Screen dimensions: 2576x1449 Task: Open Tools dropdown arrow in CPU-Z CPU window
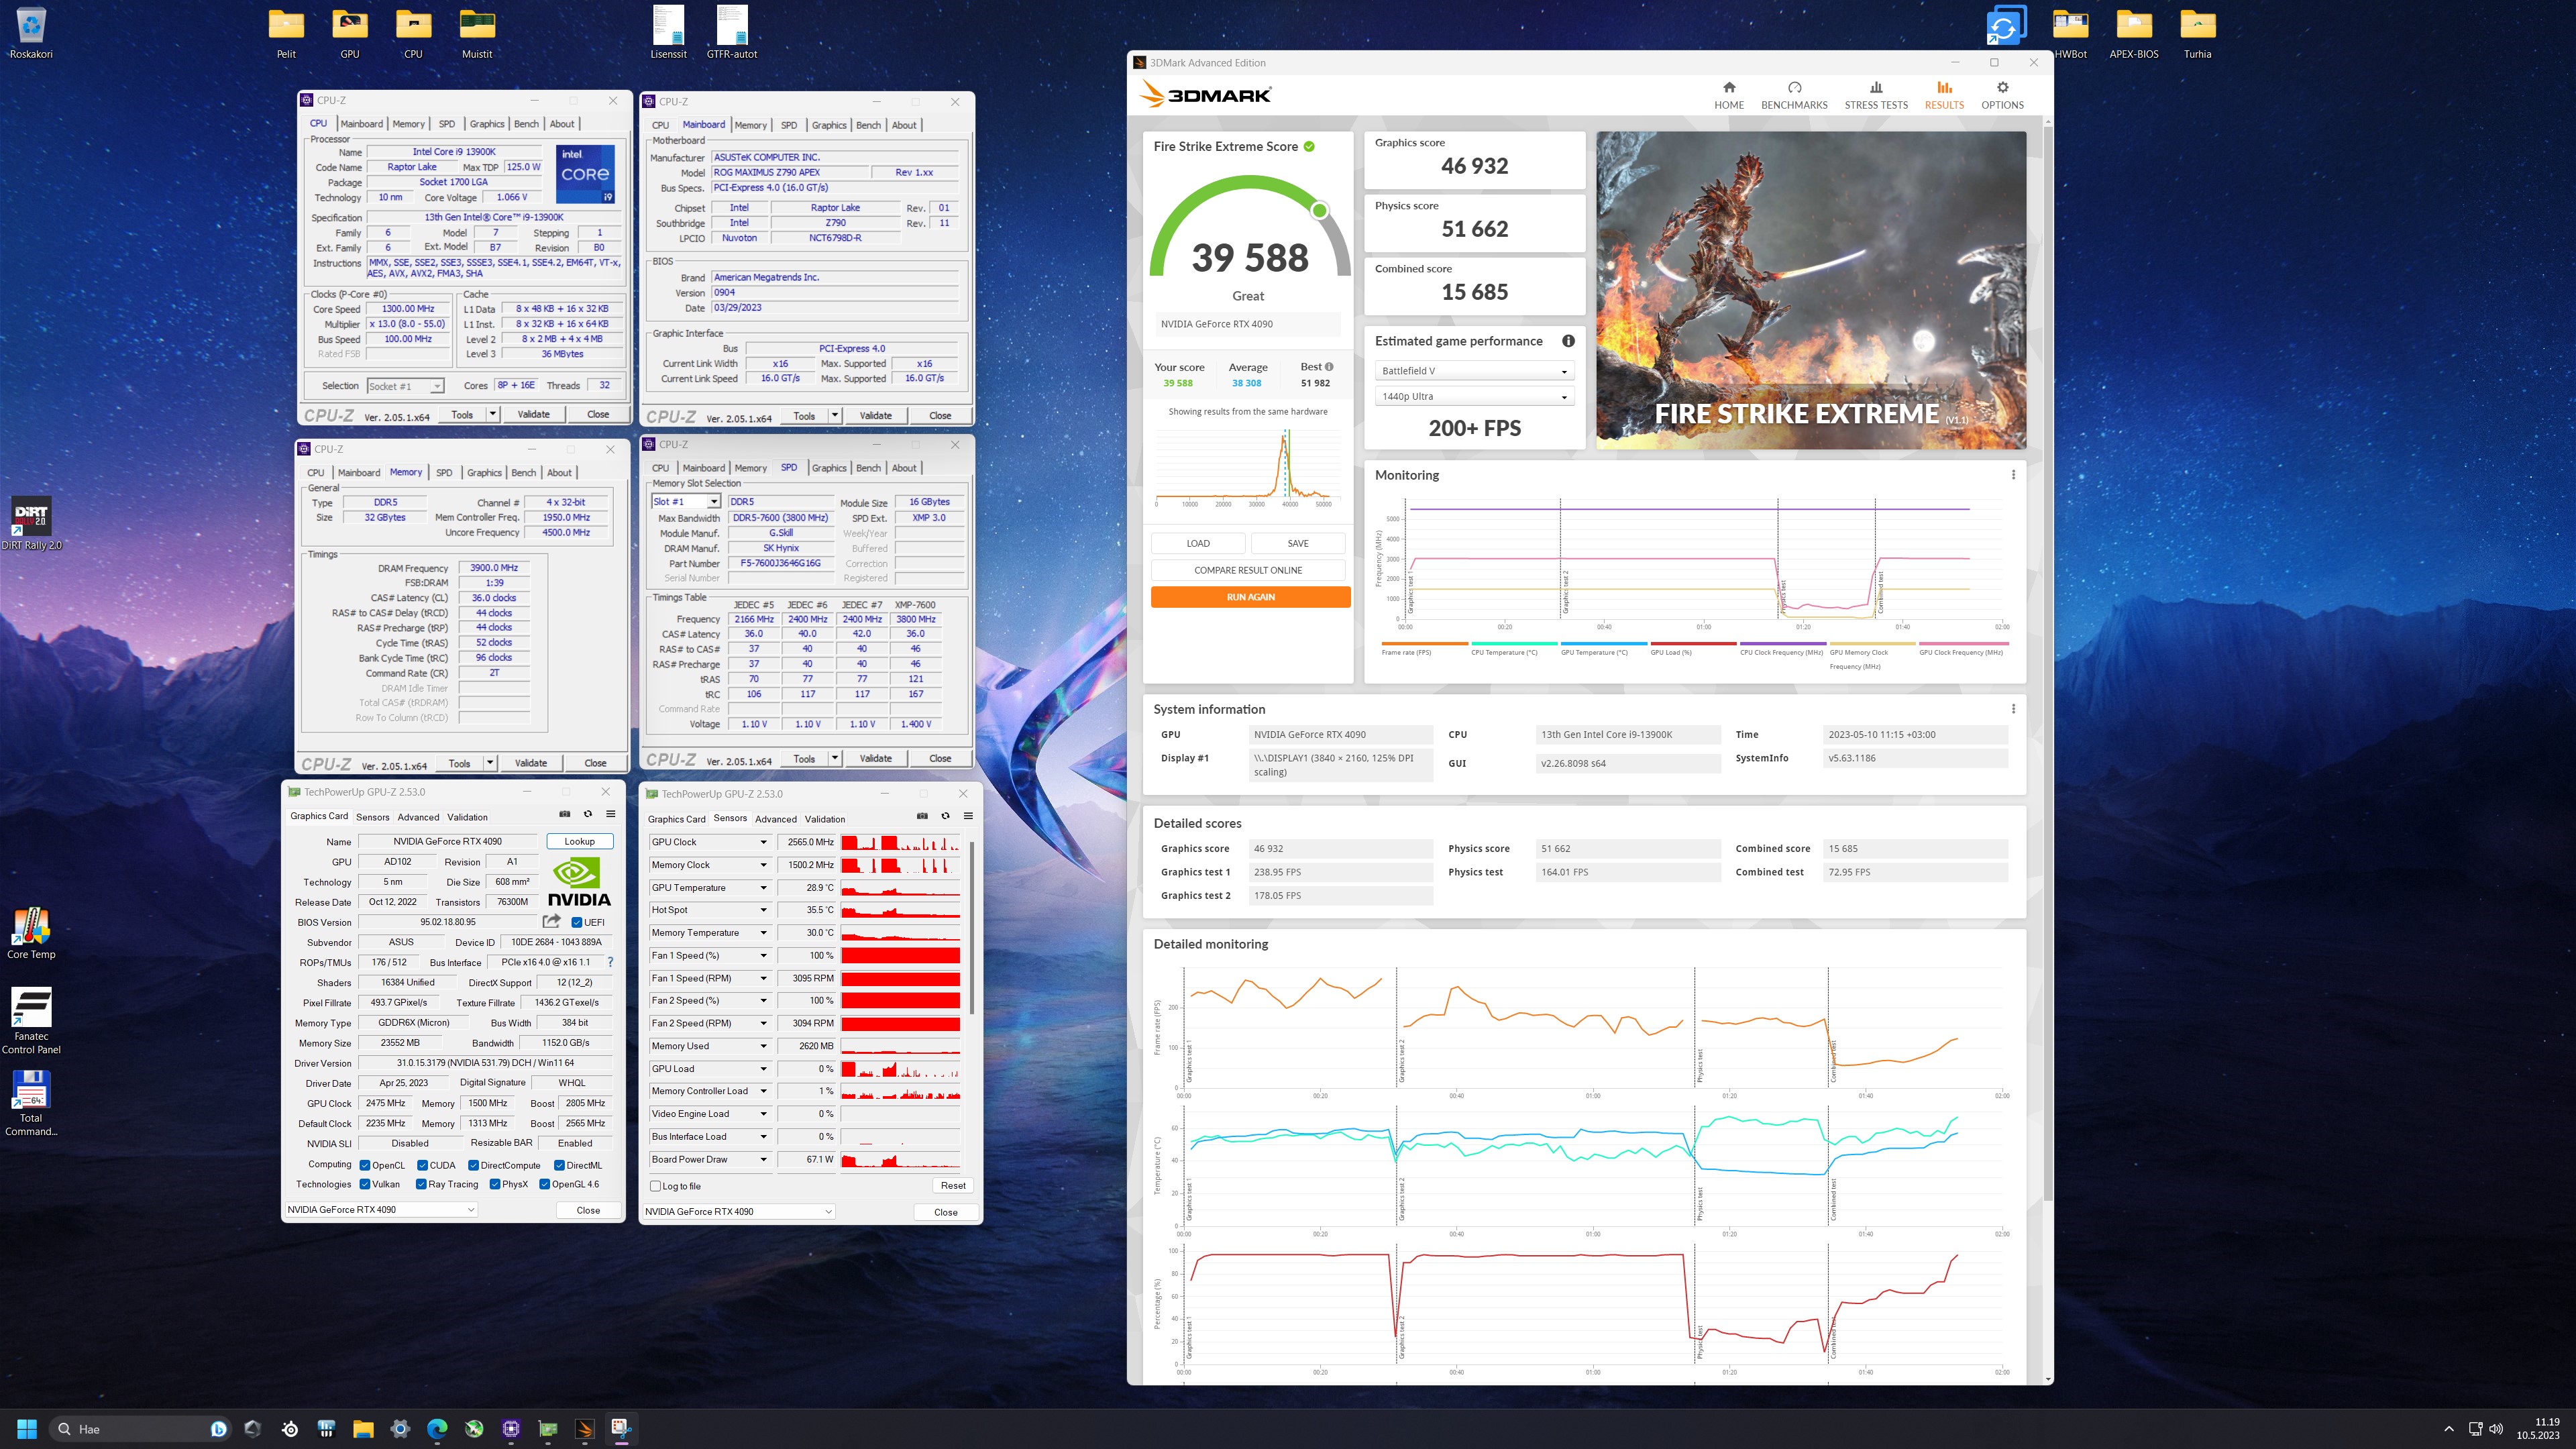(x=492, y=414)
